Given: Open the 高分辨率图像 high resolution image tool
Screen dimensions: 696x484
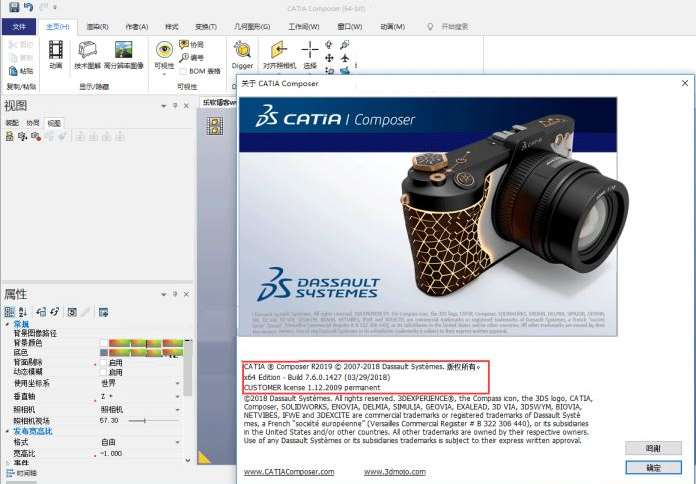Looking at the screenshot, I should click(124, 51).
